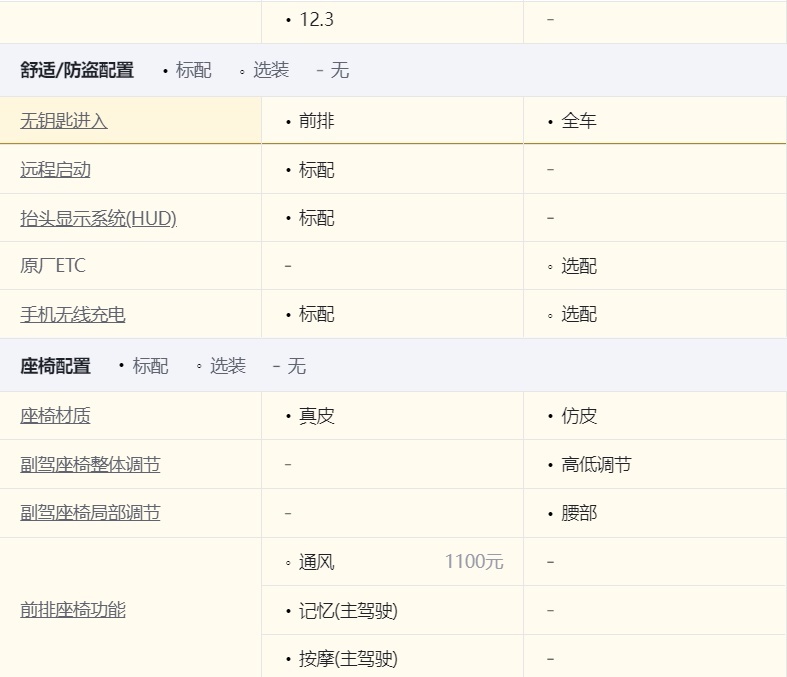787x677 pixels.
Task: Select the 通风 optional seat function
Action: click(x=316, y=562)
